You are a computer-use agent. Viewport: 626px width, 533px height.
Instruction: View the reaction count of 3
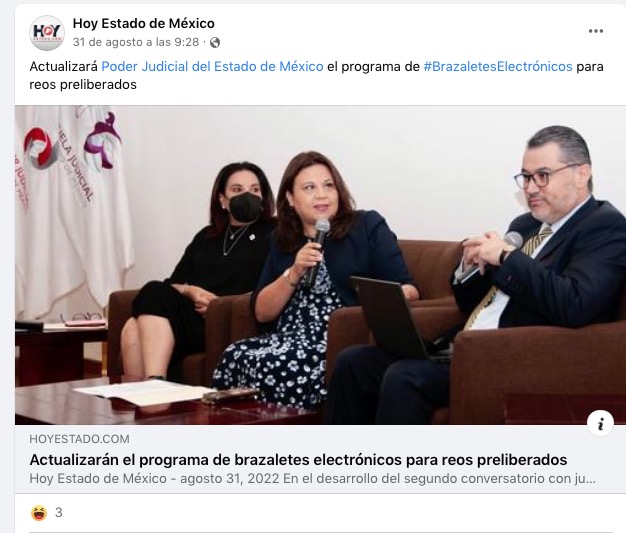coord(59,513)
